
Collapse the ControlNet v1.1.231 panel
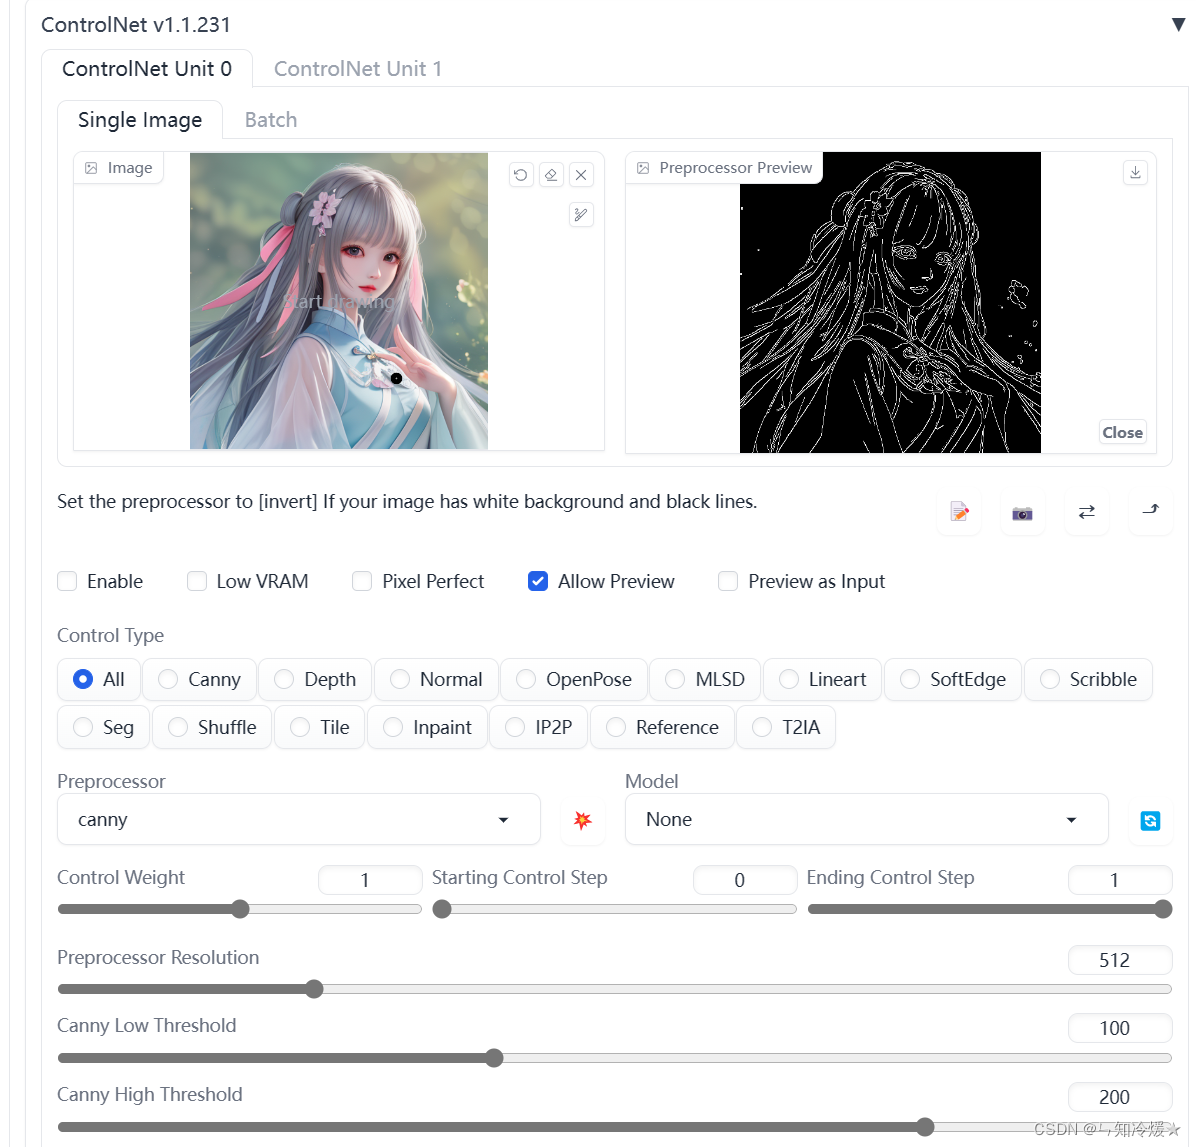point(1178,24)
